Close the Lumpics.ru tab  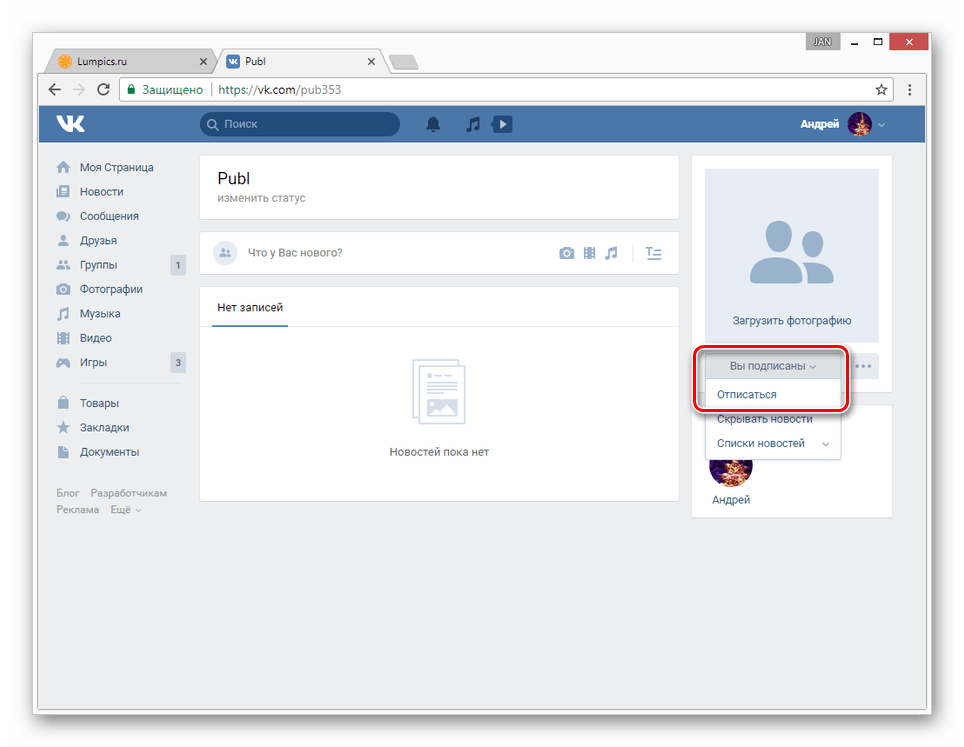(203, 61)
